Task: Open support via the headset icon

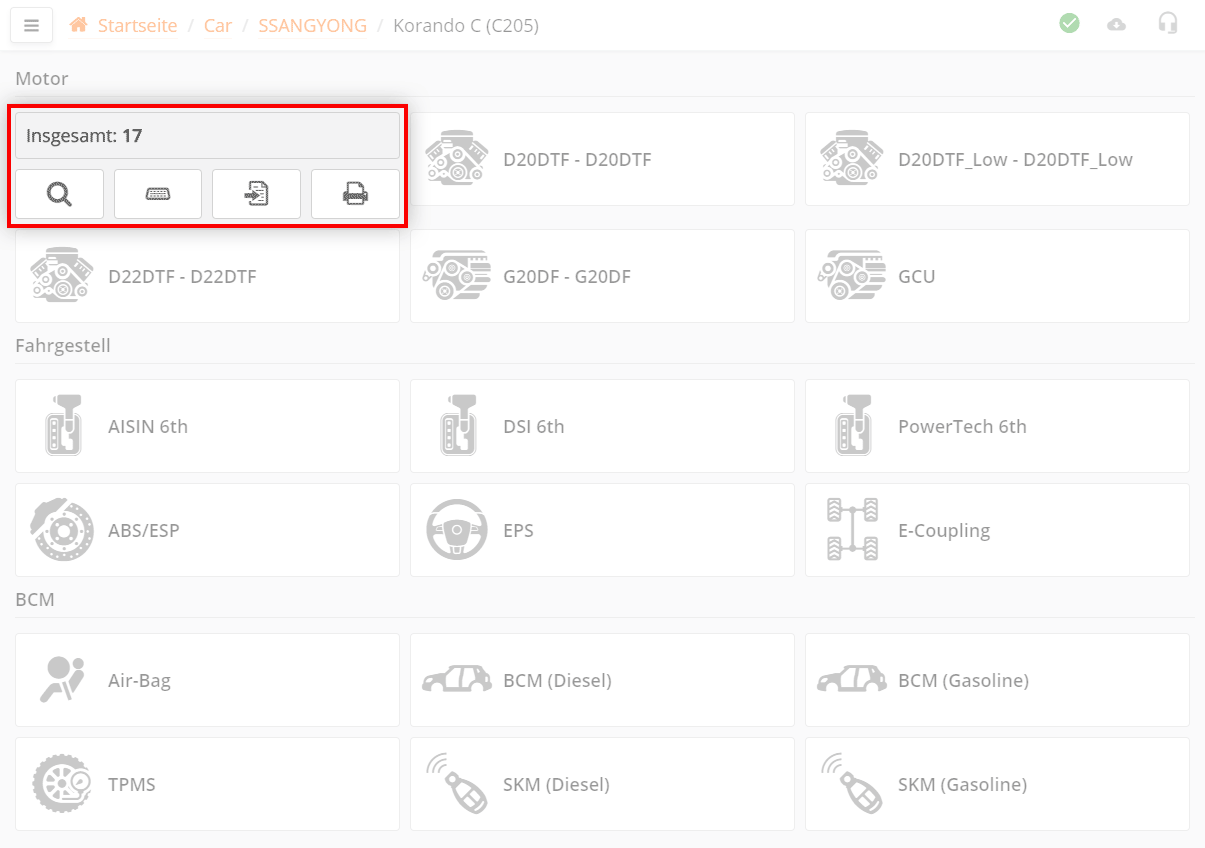Action: pyautogui.click(x=1167, y=24)
